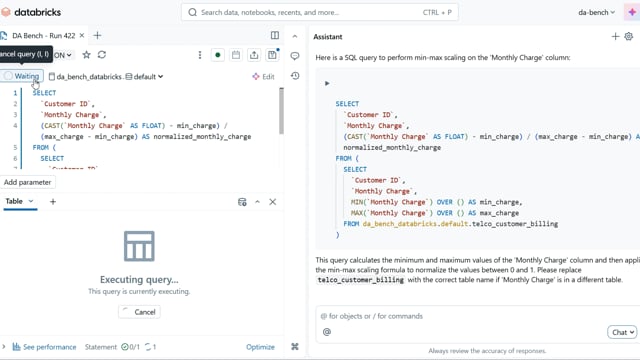
Task: Click See performance link
Action: point(44,347)
